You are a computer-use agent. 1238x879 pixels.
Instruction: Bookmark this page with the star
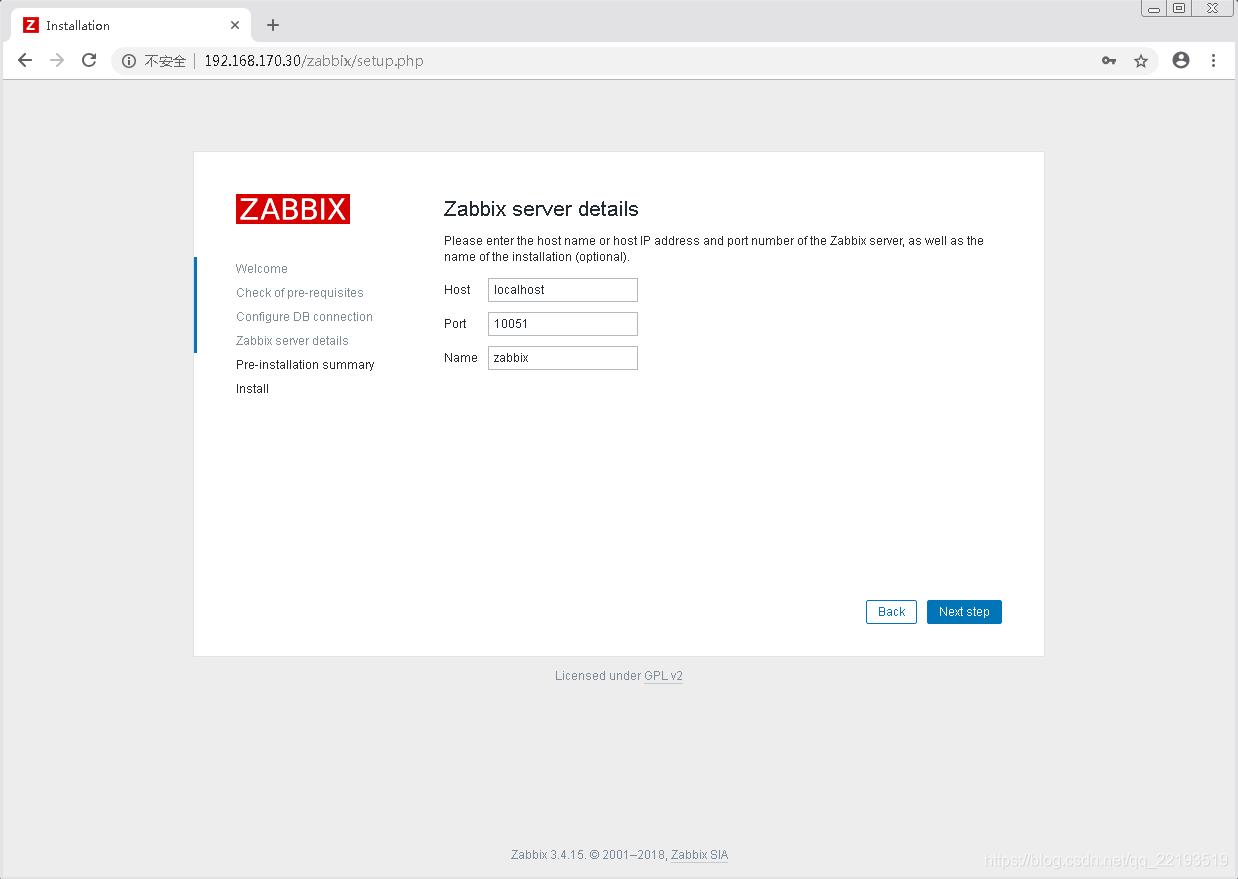coord(1141,61)
